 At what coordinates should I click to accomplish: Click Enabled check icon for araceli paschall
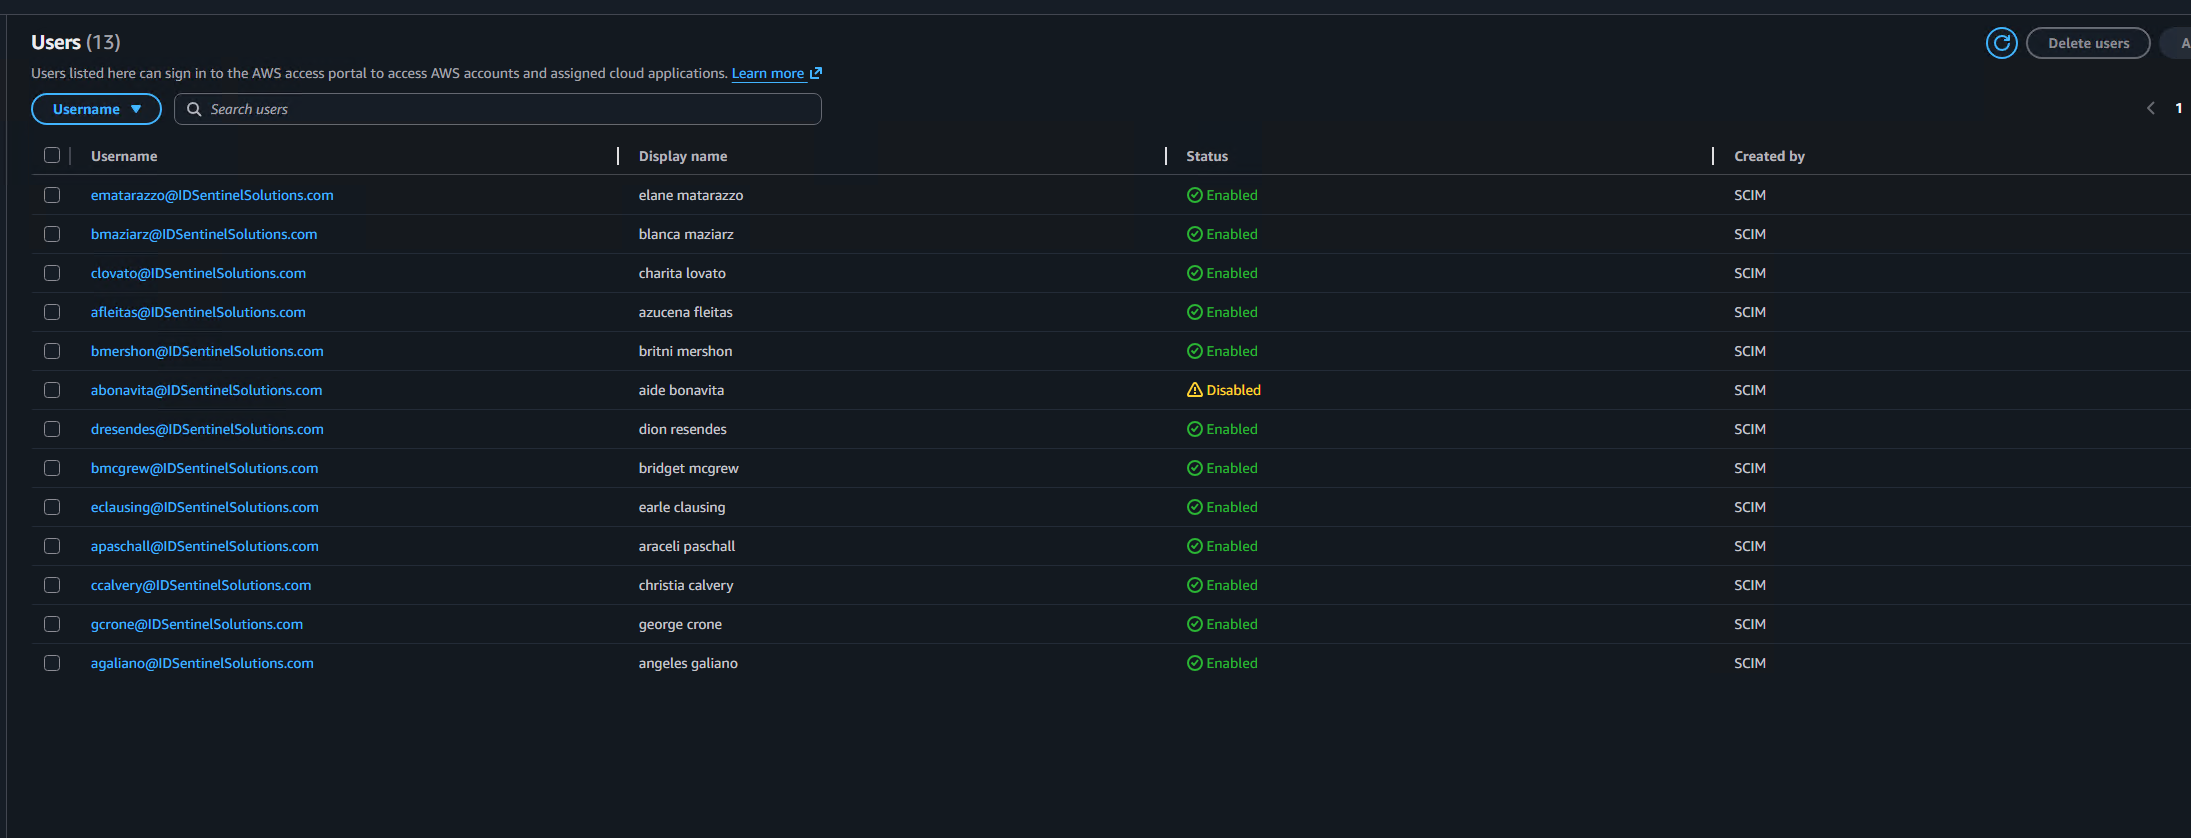(1194, 546)
